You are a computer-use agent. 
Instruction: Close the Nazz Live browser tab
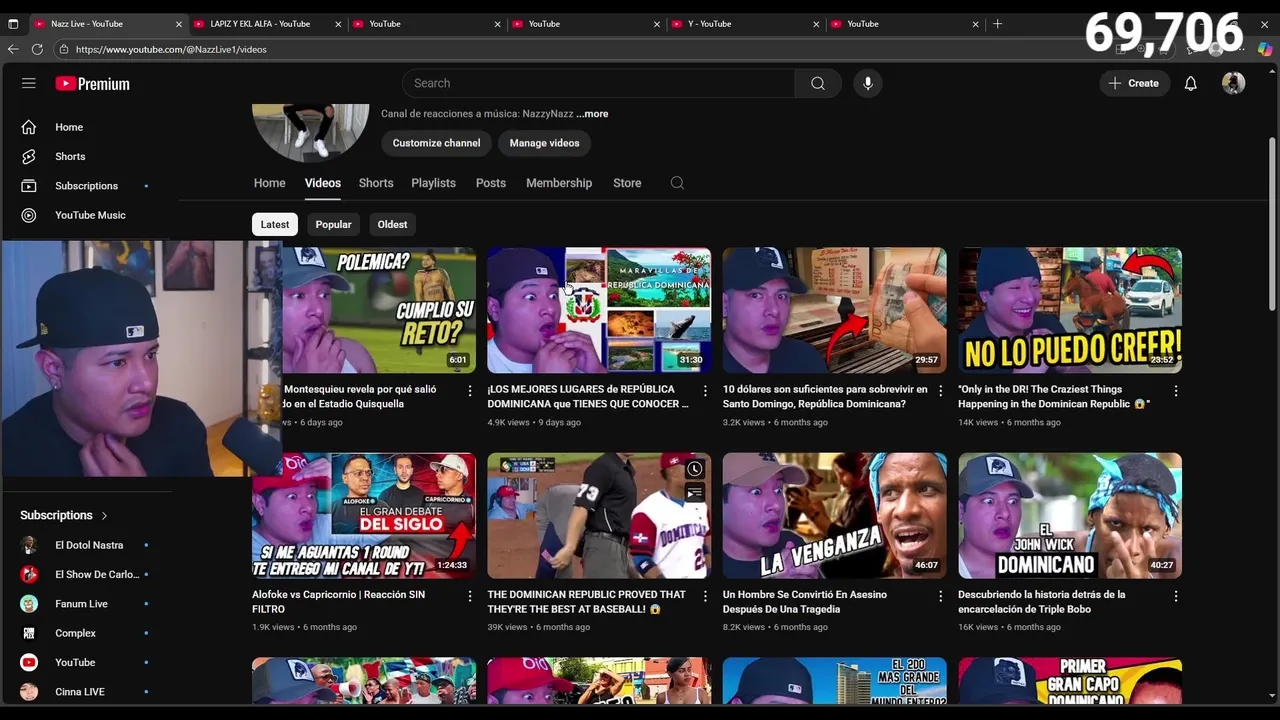pos(179,24)
